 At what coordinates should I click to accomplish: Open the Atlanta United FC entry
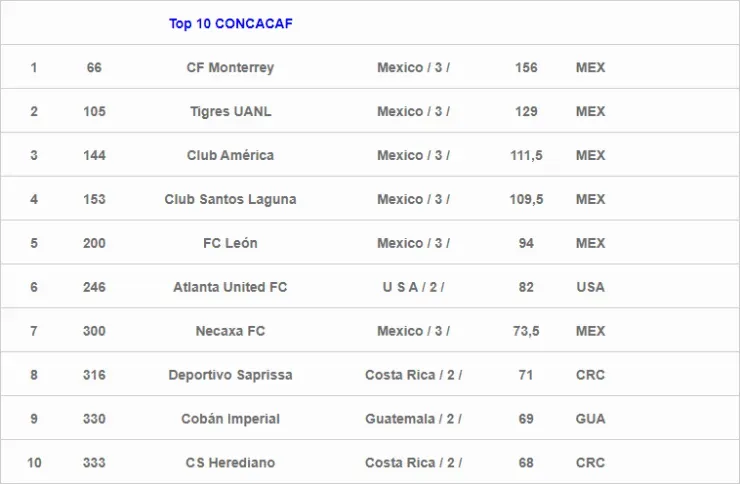click(x=230, y=287)
